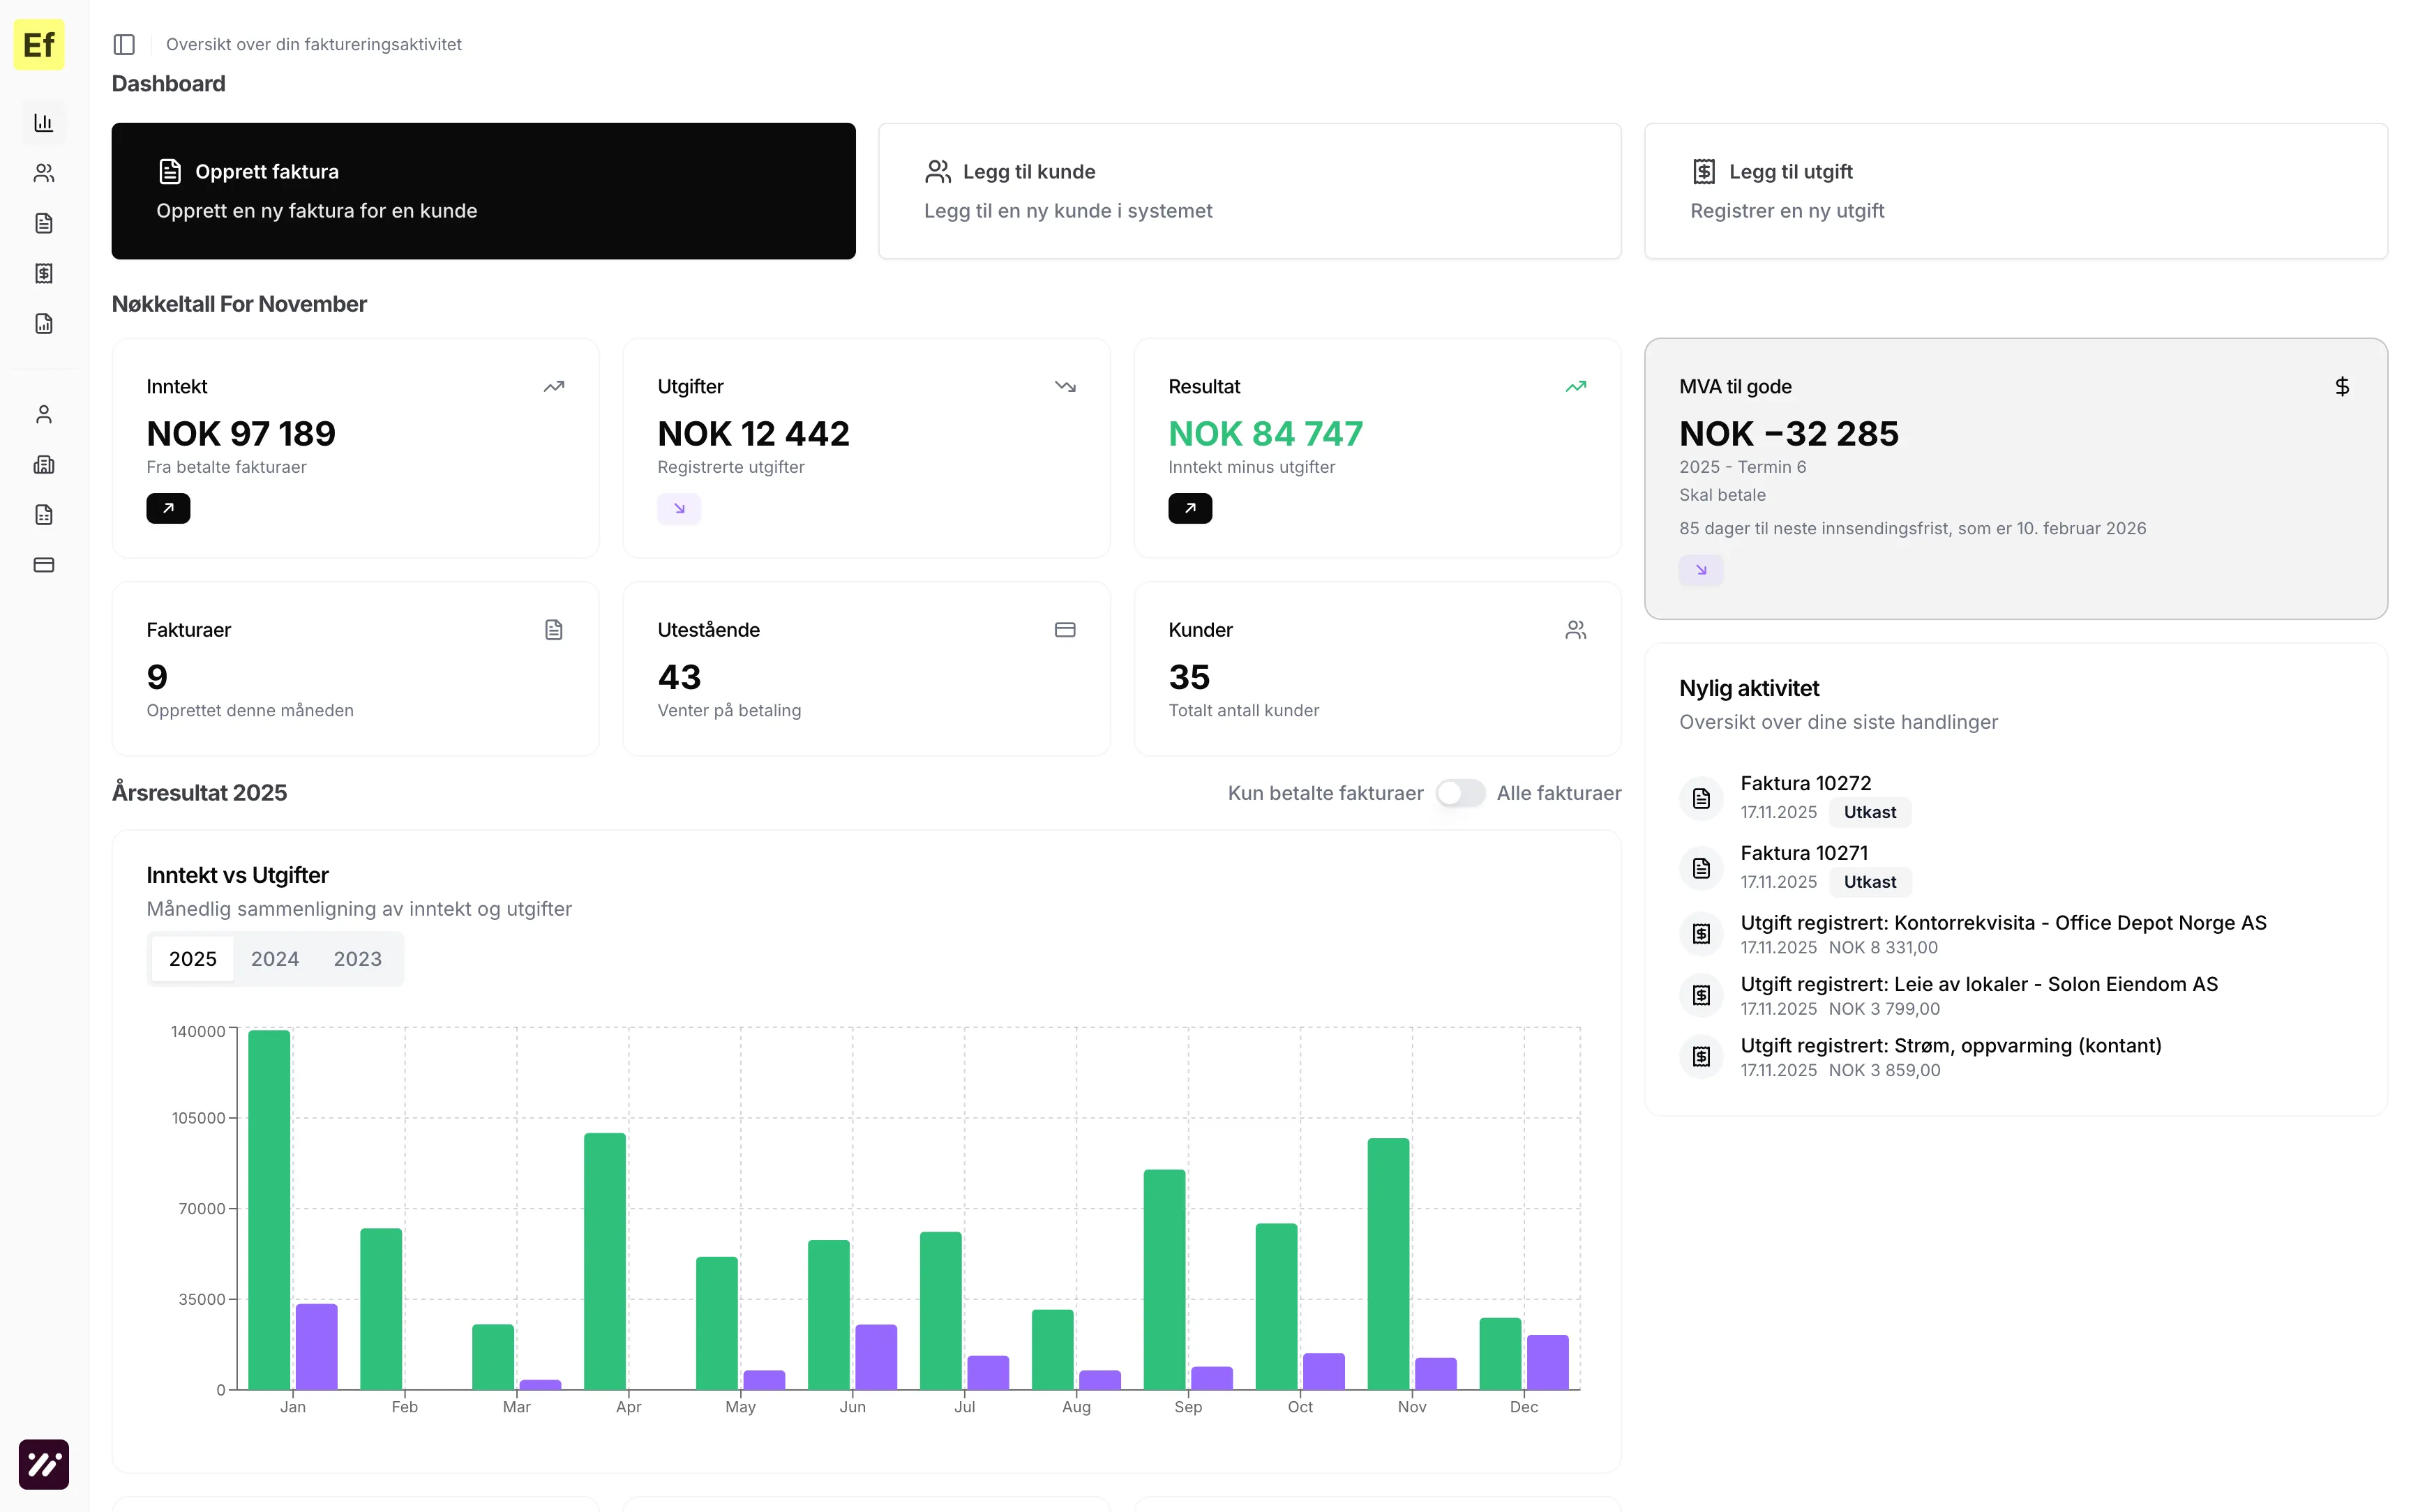
Task: Open income details arrow under Inntekt
Action: point(168,508)
